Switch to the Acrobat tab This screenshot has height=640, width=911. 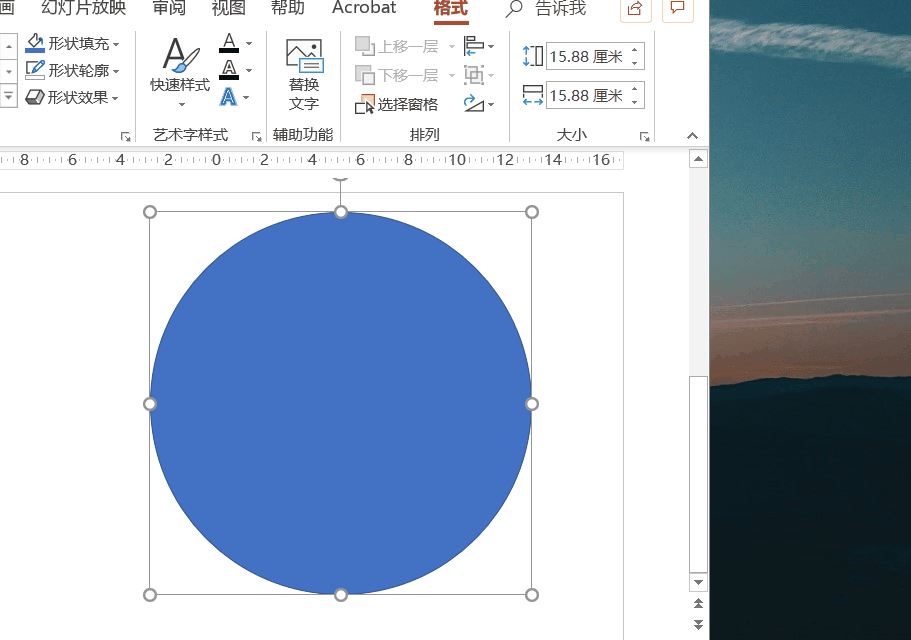[364, 8]
